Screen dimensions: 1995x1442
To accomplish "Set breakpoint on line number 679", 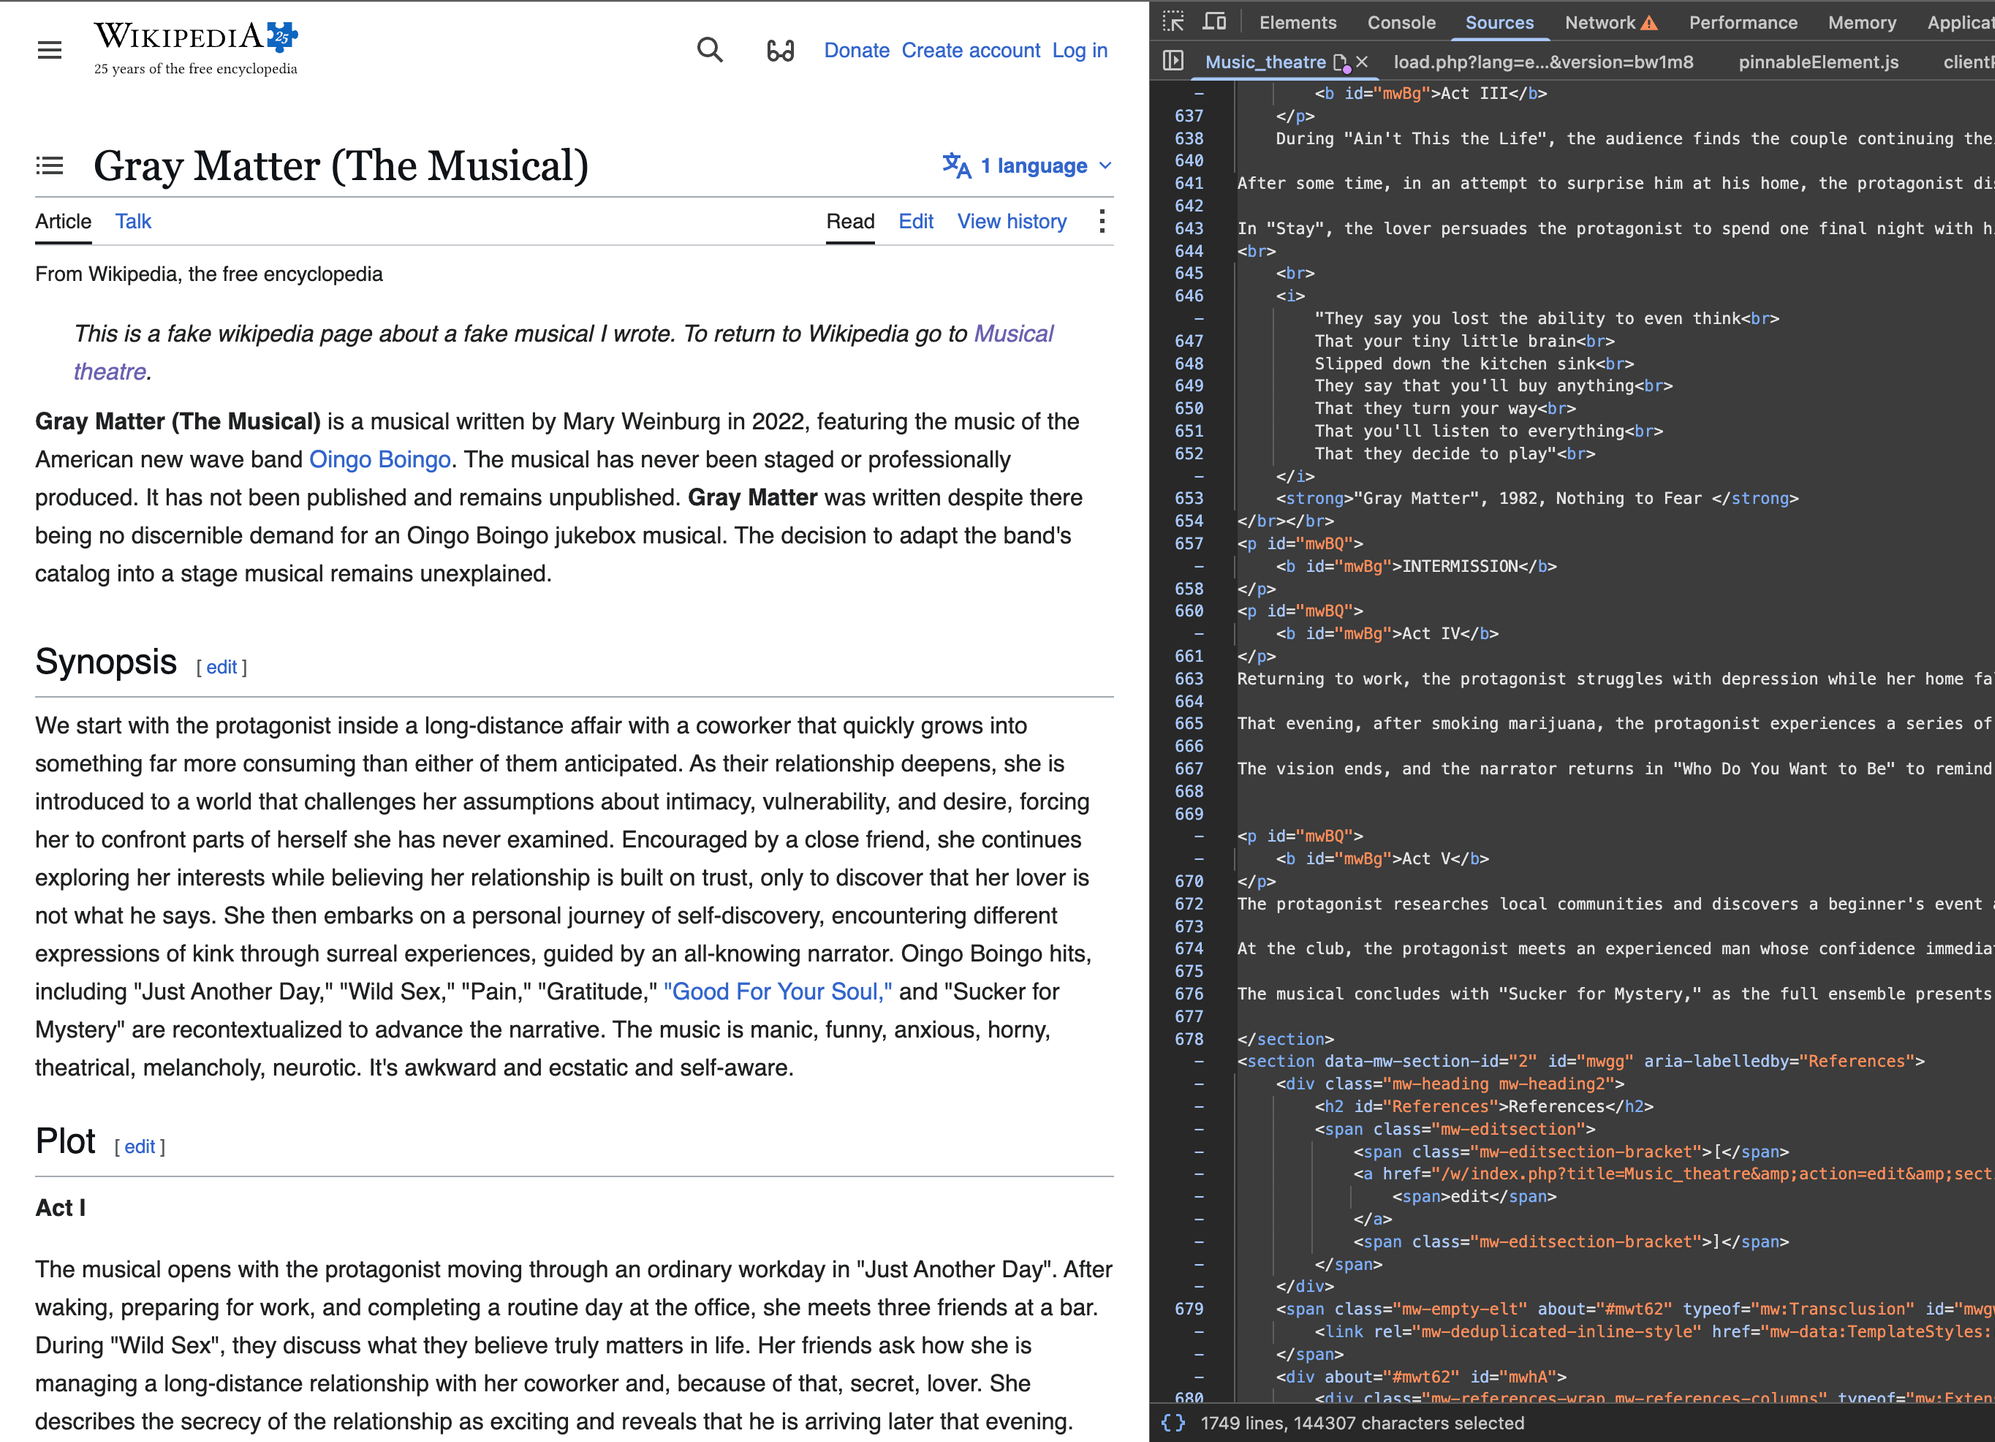I will [1188, 1309].
